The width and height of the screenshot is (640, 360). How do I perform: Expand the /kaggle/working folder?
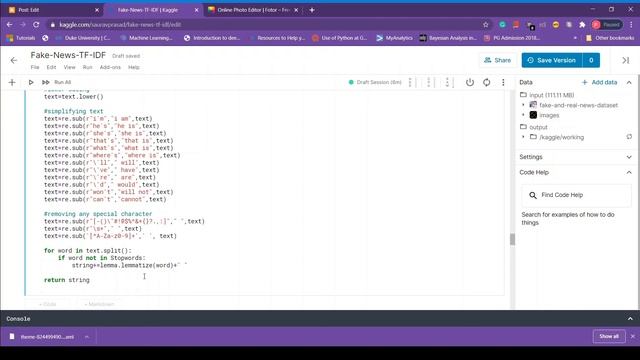pos(523,137)
